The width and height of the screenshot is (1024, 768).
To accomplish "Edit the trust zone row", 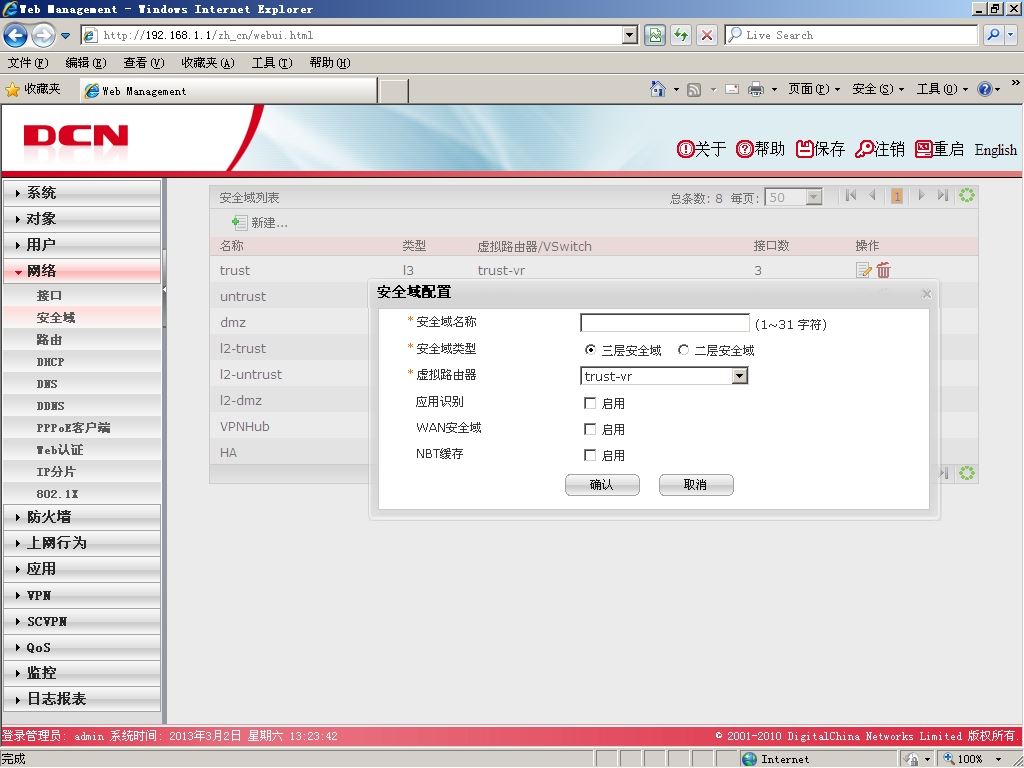I will coord(863,270).
